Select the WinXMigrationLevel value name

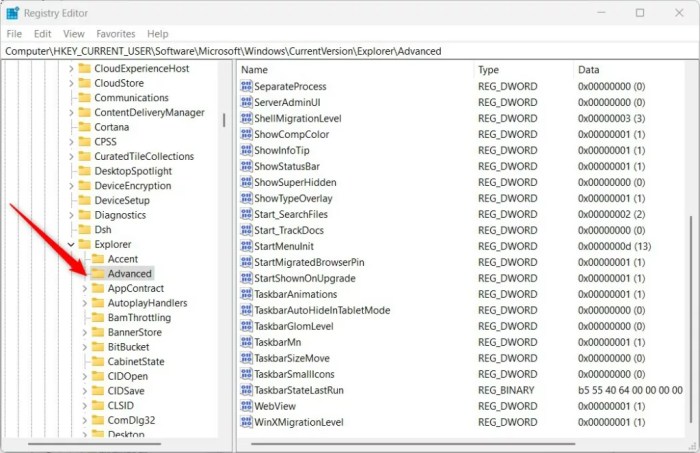(299, 422)
